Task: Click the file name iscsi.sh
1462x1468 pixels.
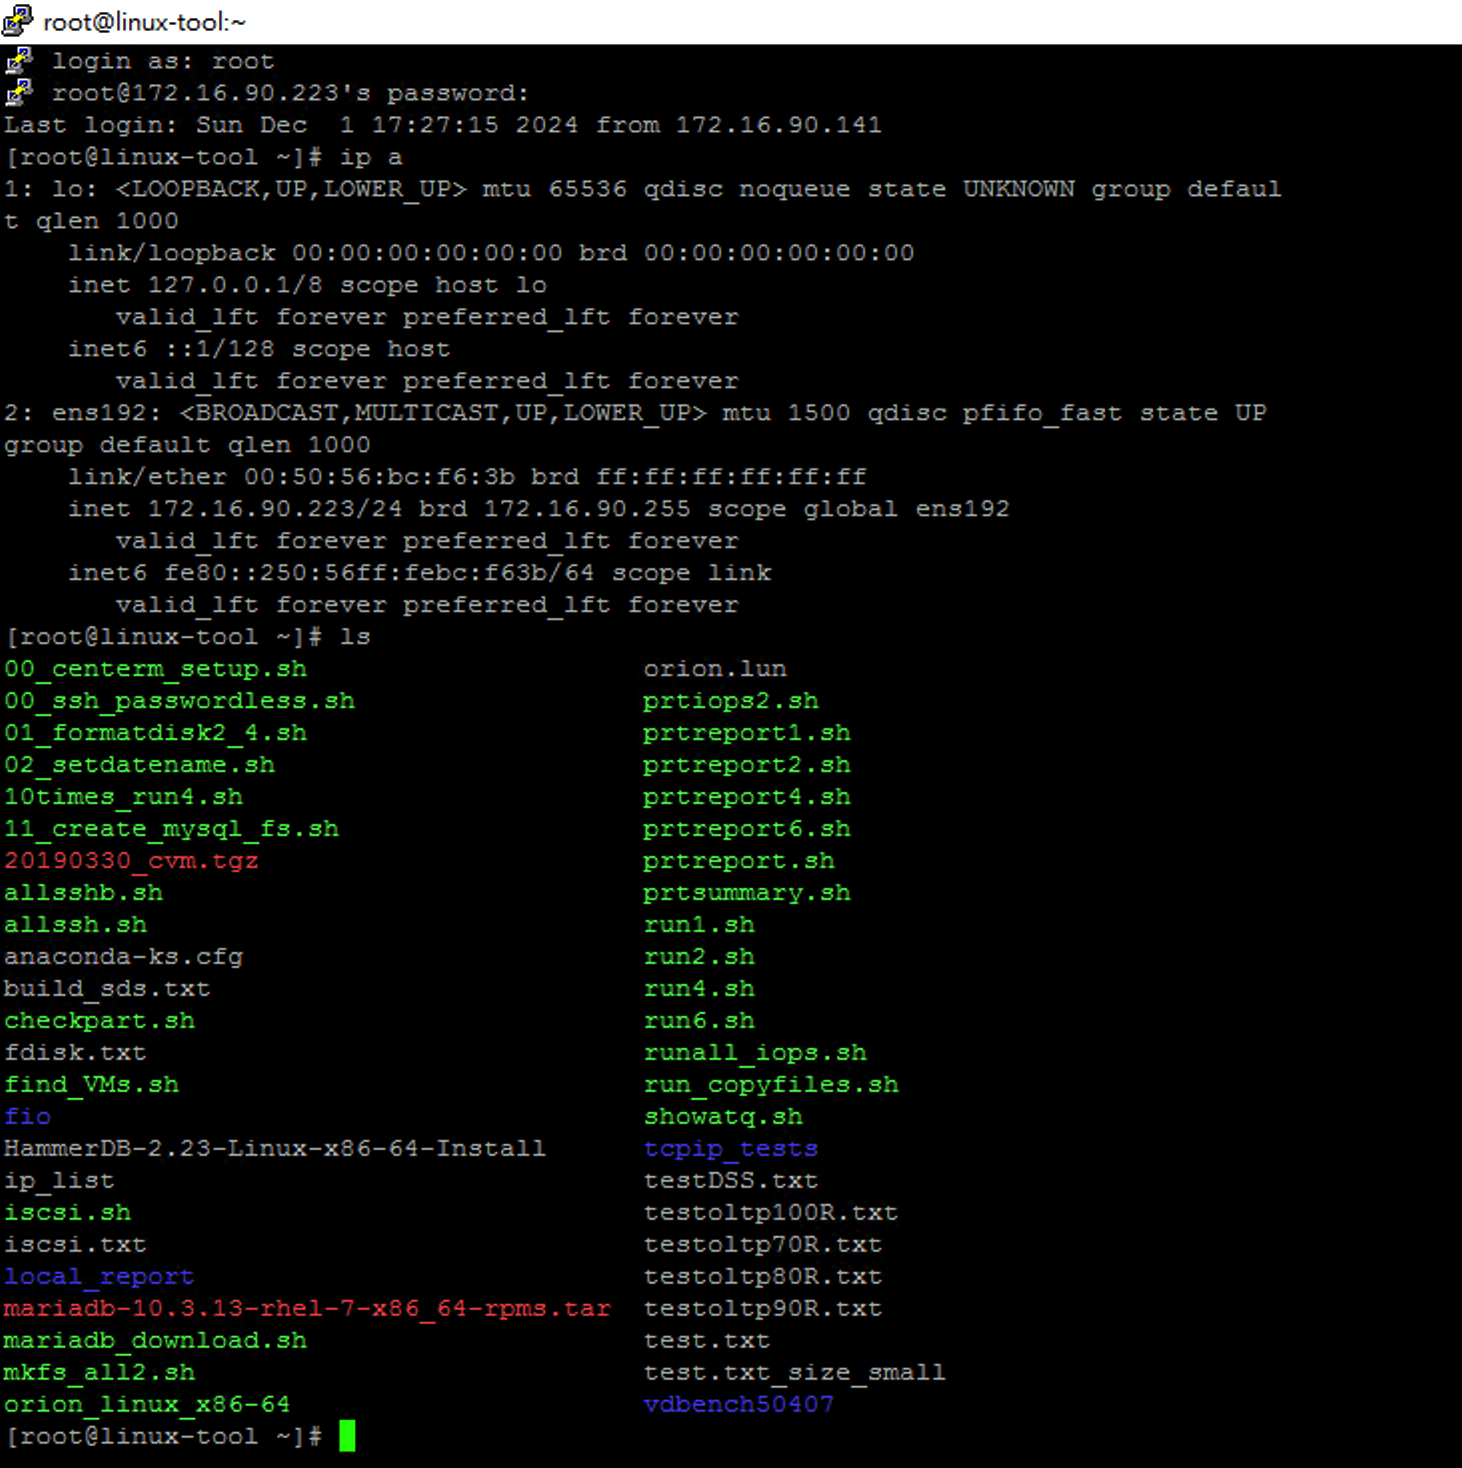Action: pos(67,1213)
